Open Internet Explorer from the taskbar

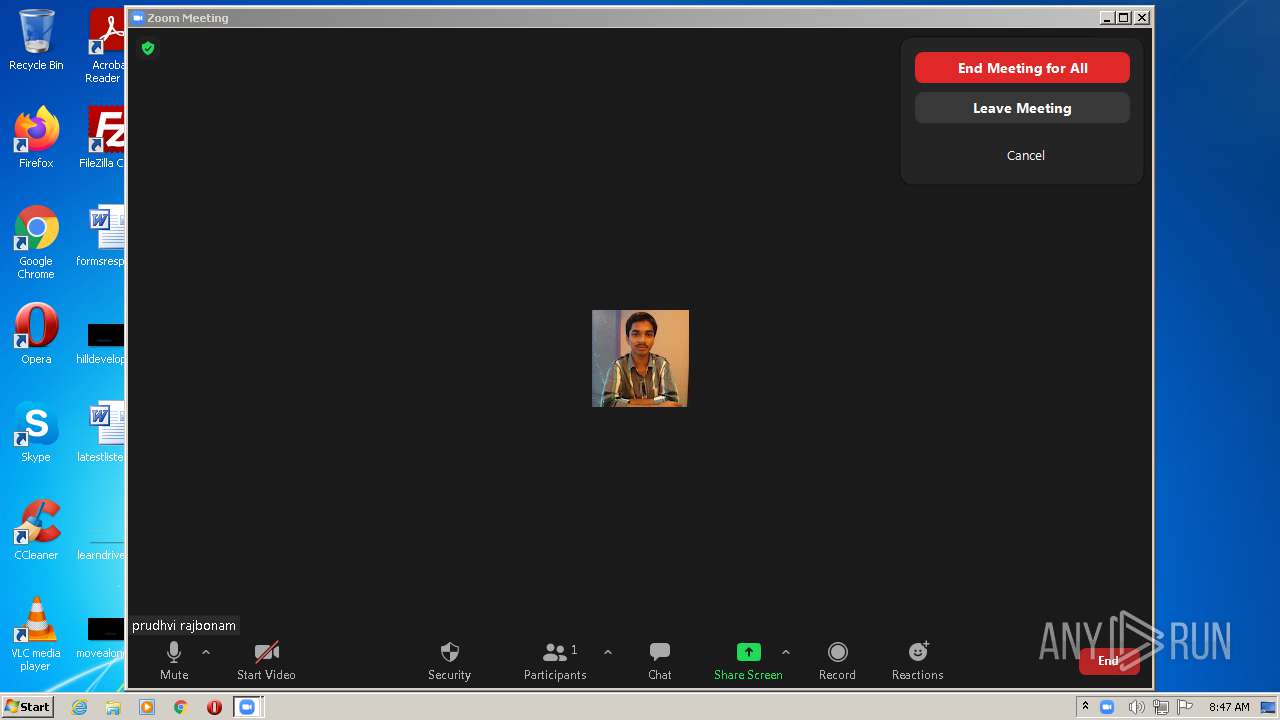coord(79,707)
